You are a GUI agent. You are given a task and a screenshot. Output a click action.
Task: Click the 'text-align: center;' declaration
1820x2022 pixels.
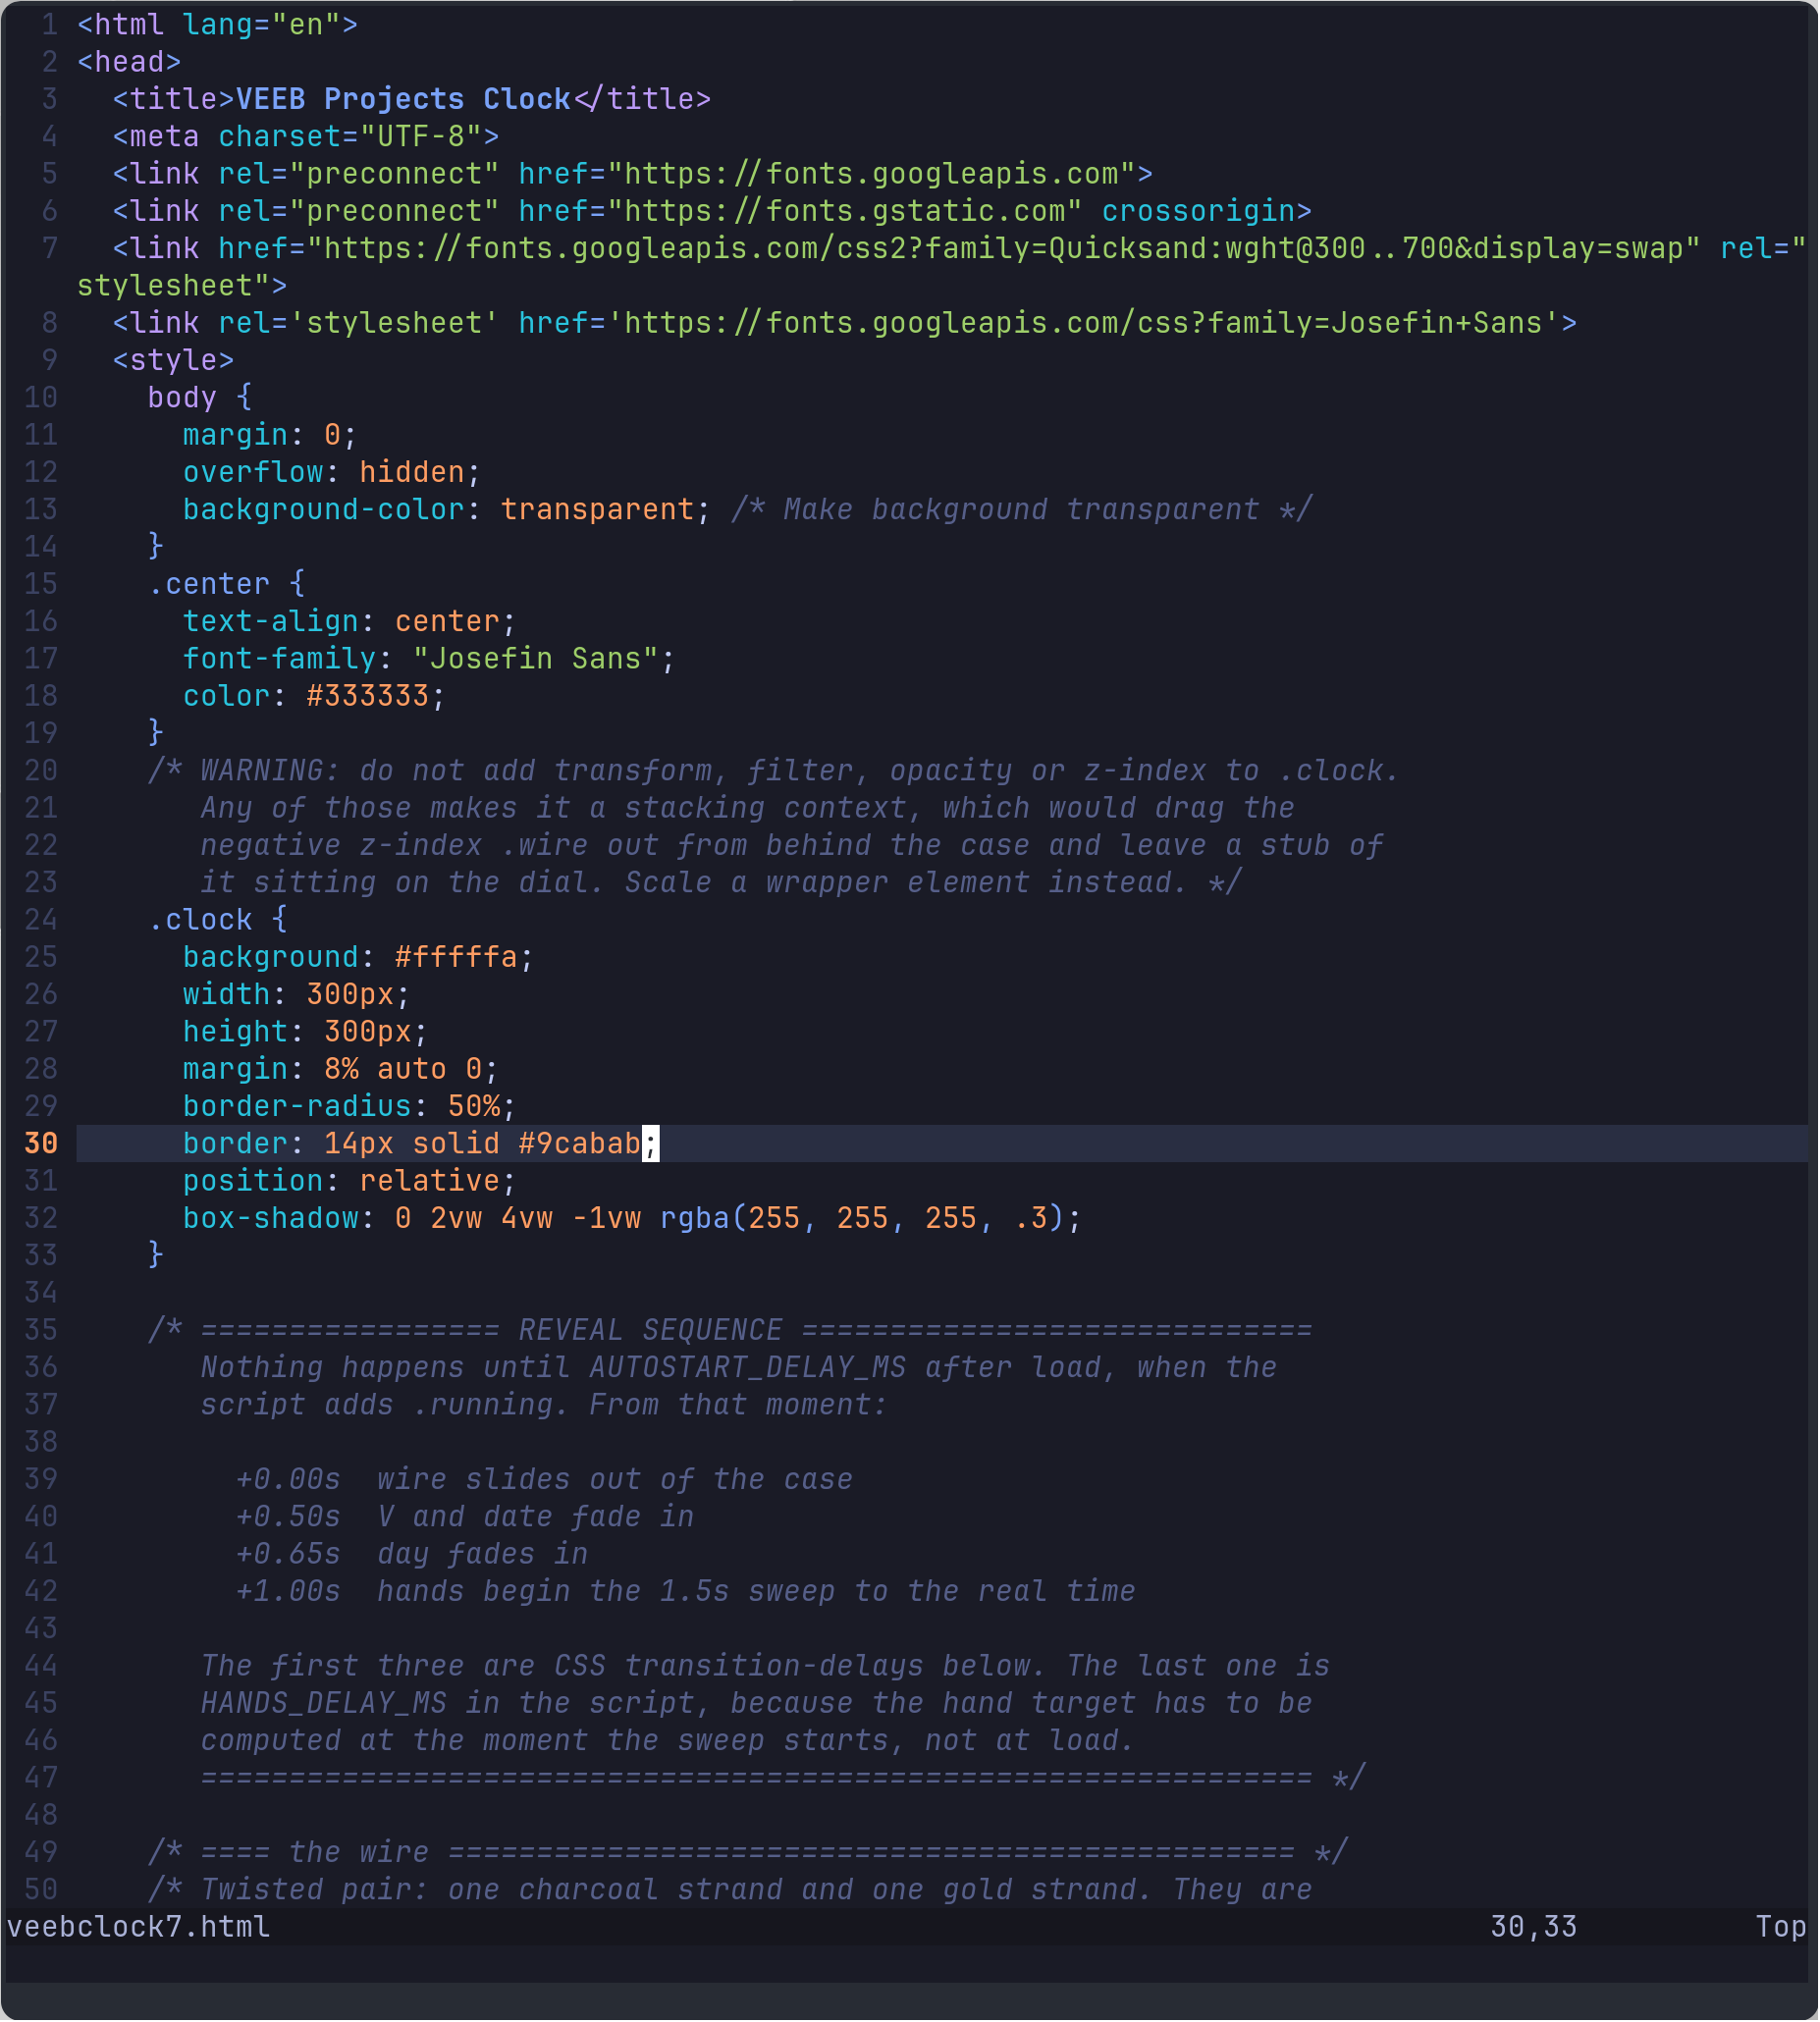tap(350, 622)
